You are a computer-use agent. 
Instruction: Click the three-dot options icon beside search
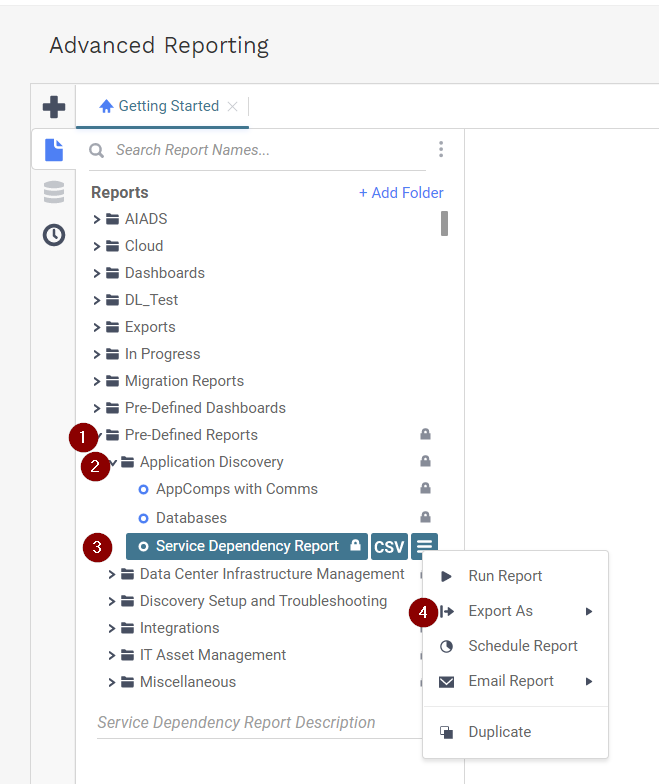click(x=440, y=150)
